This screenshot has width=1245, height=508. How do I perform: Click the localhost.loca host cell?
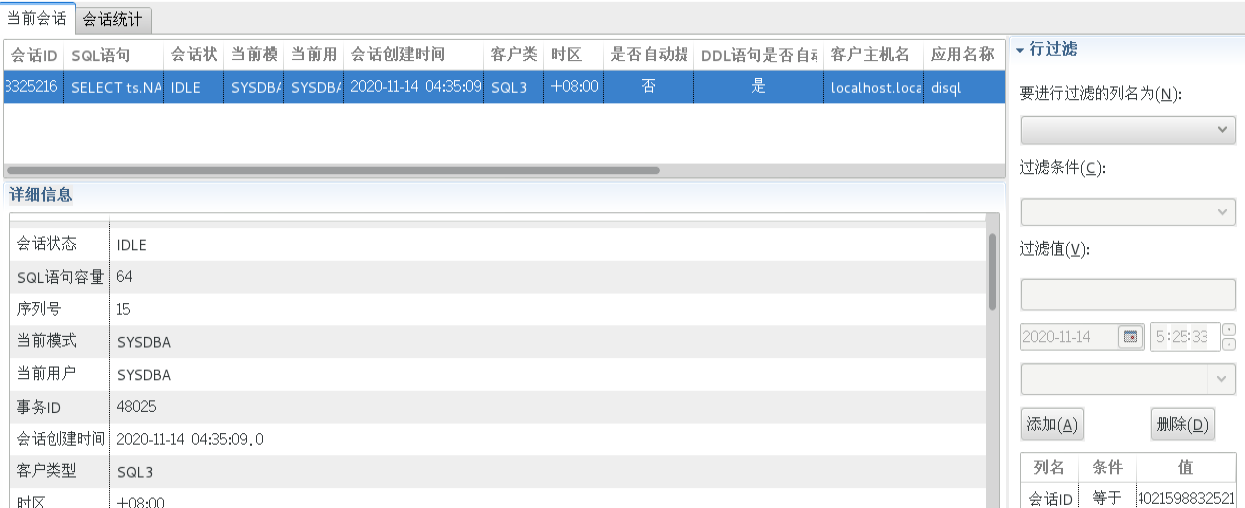[x=874, y=87]
